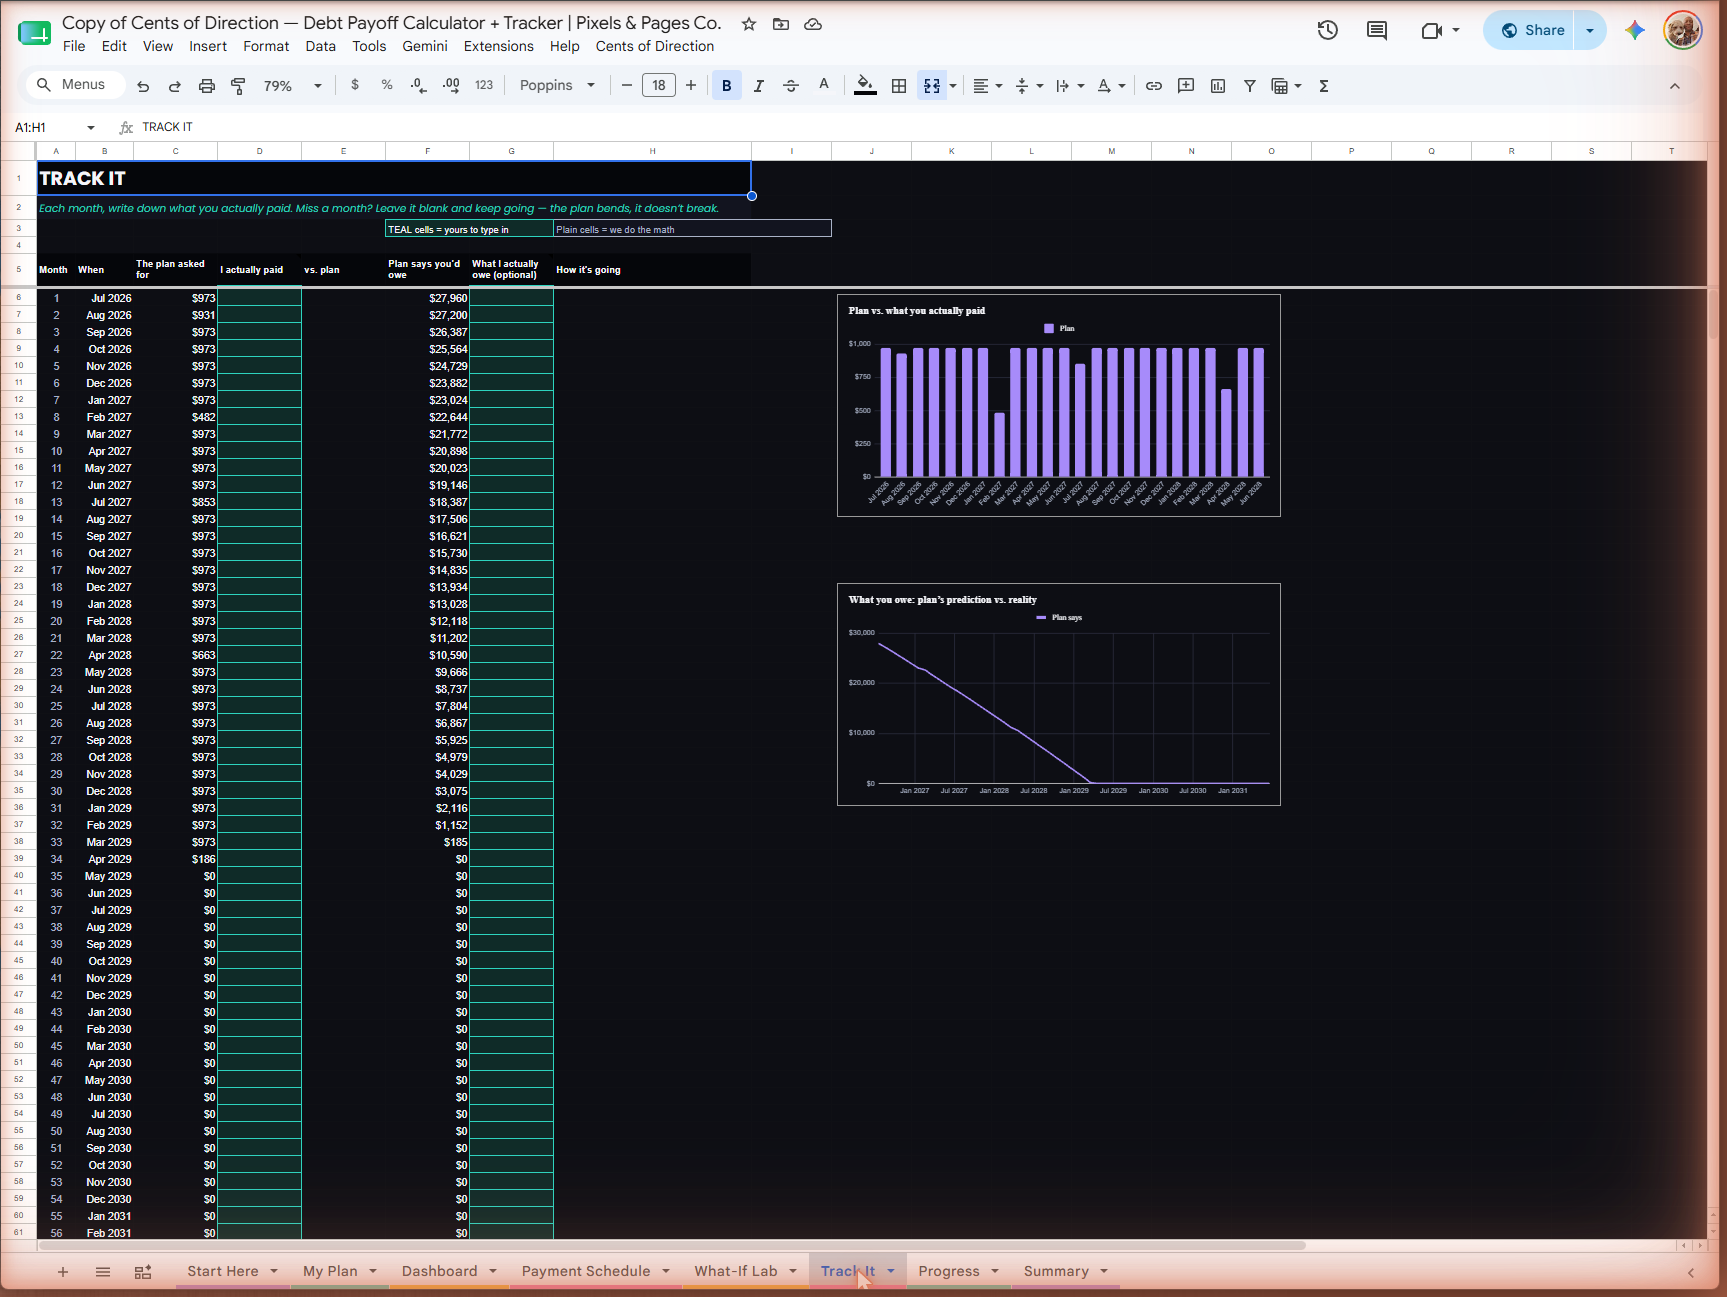
Task: Open Cents of Direction menu
Action: (655, 46)
